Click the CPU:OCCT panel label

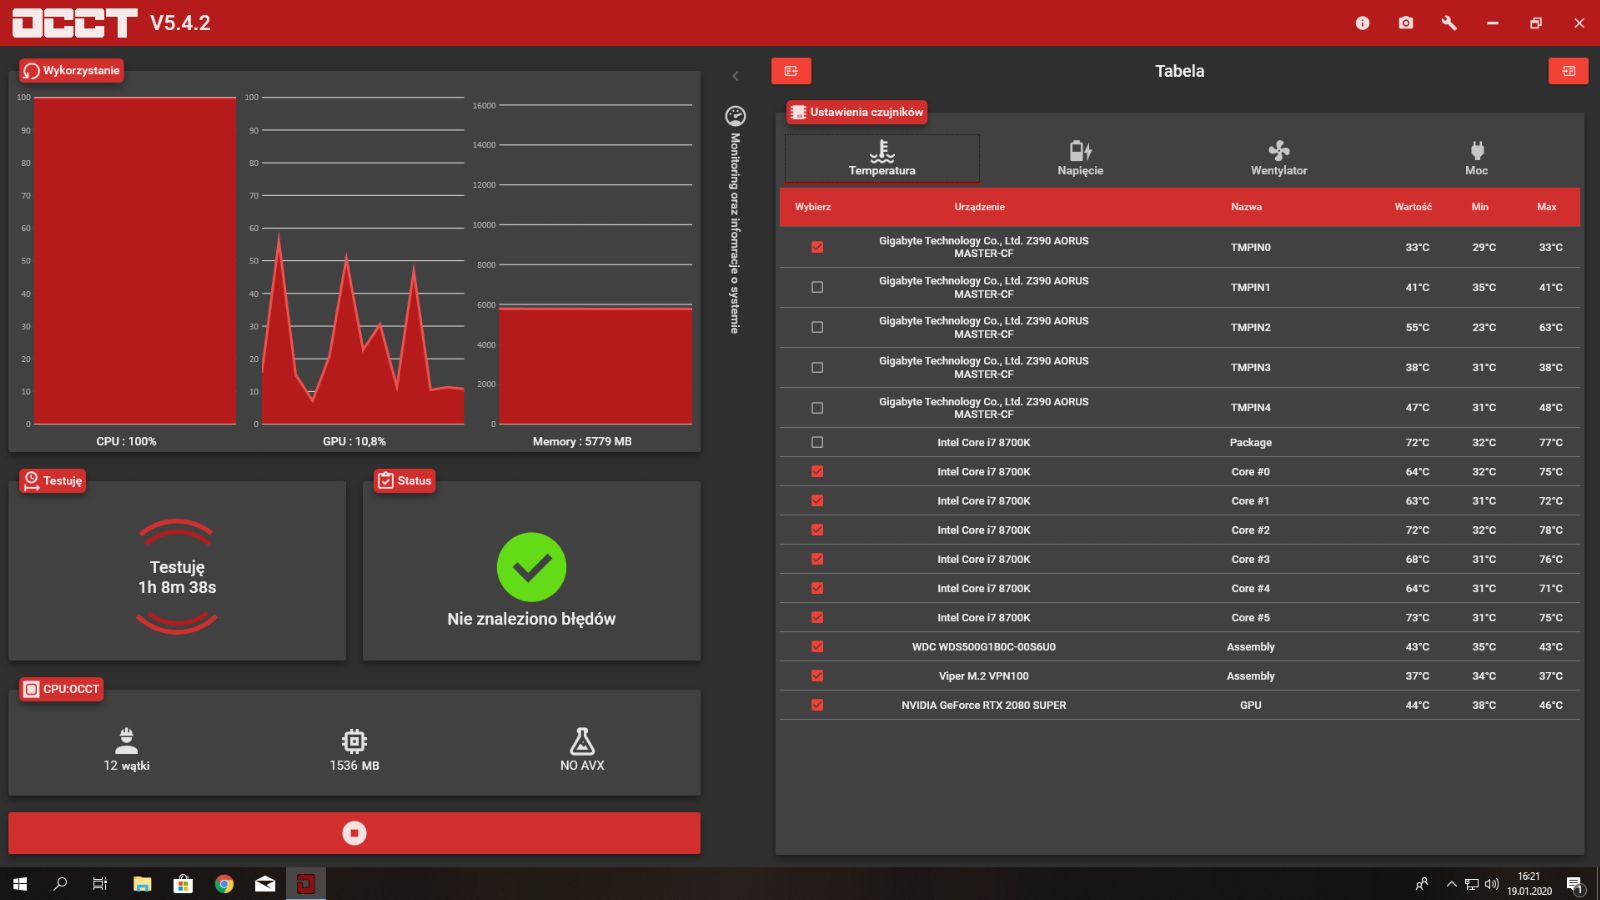coord(62,689)
